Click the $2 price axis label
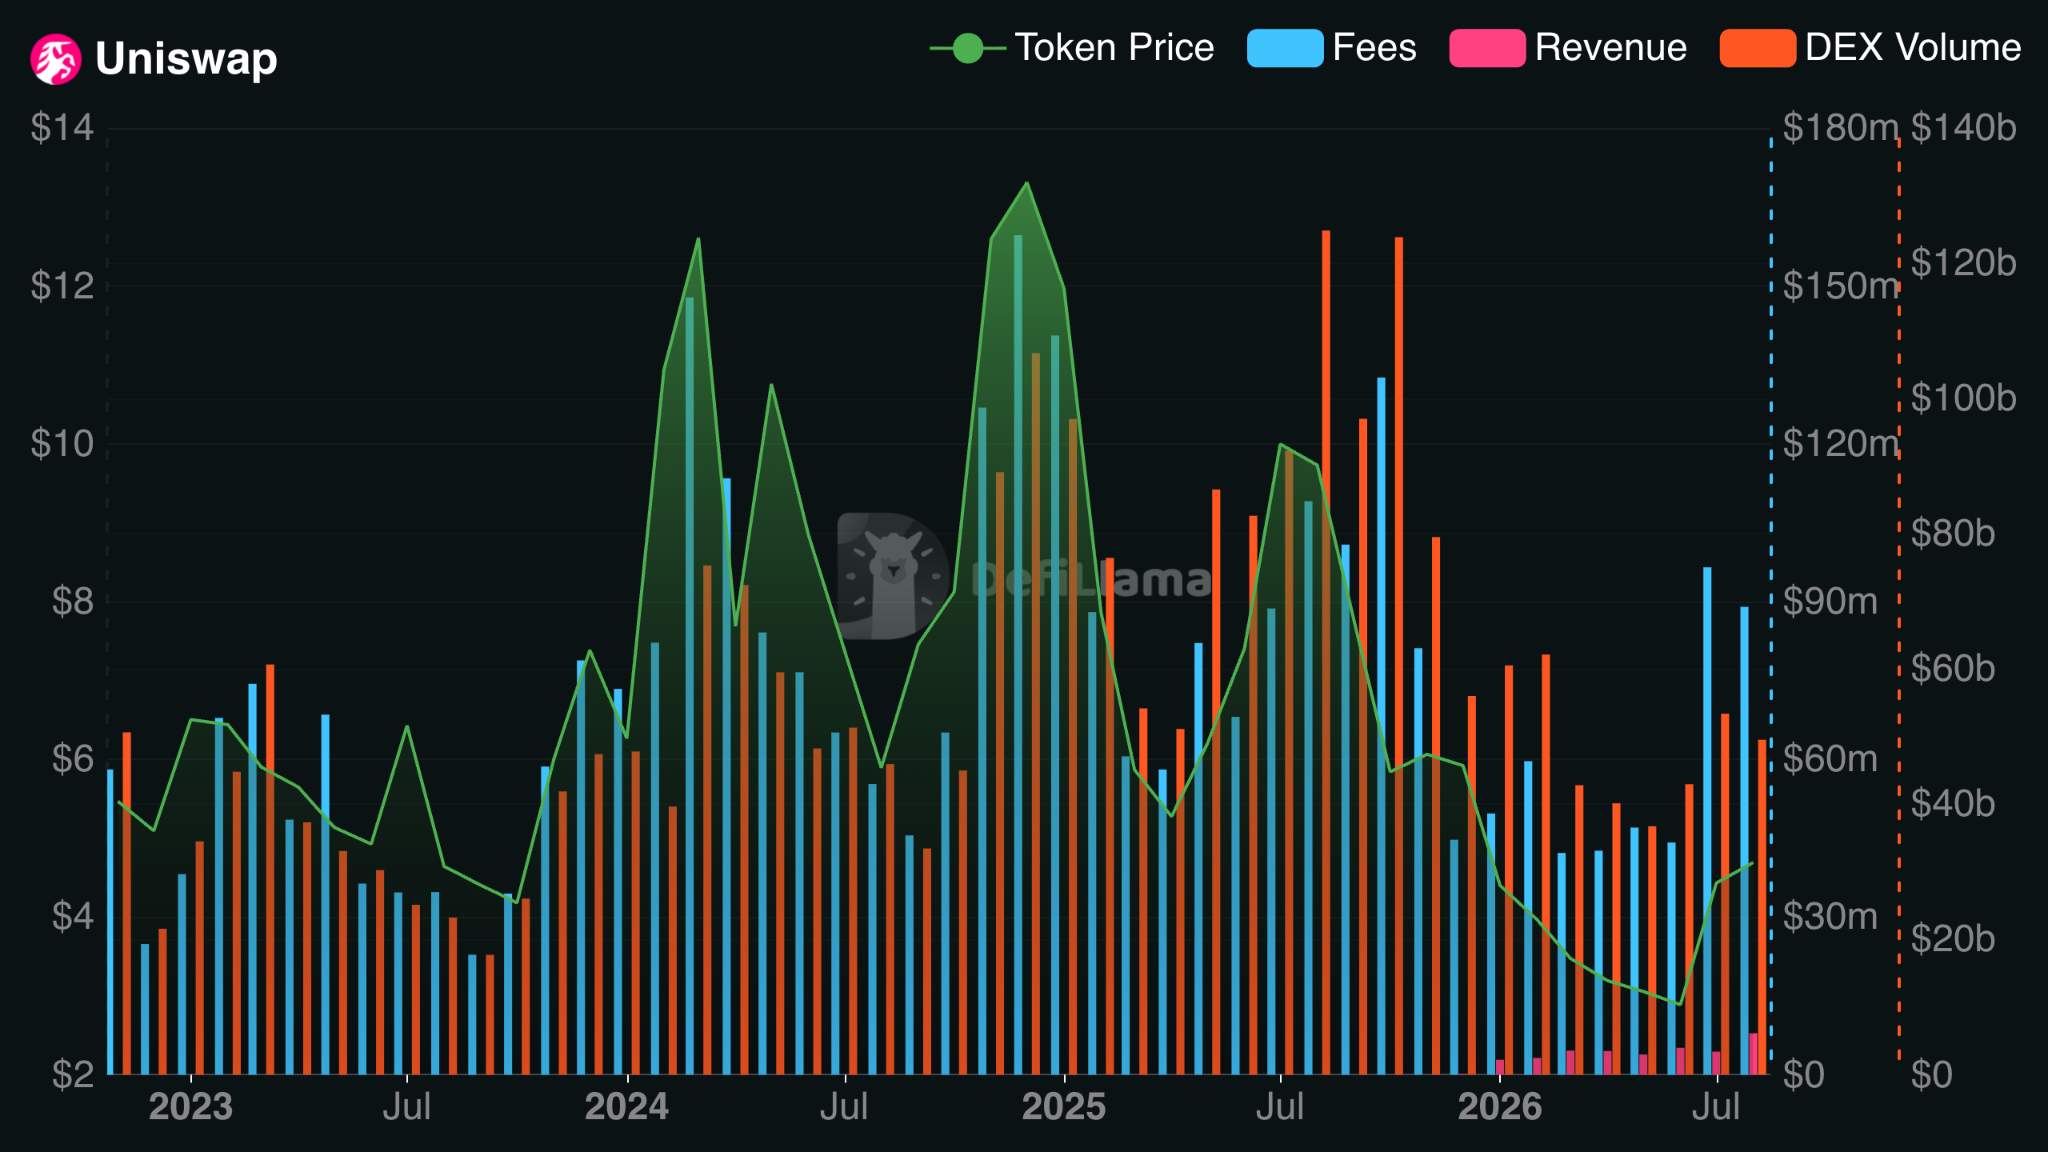Viewport: 2048px width, 1152px height. 73,1075
